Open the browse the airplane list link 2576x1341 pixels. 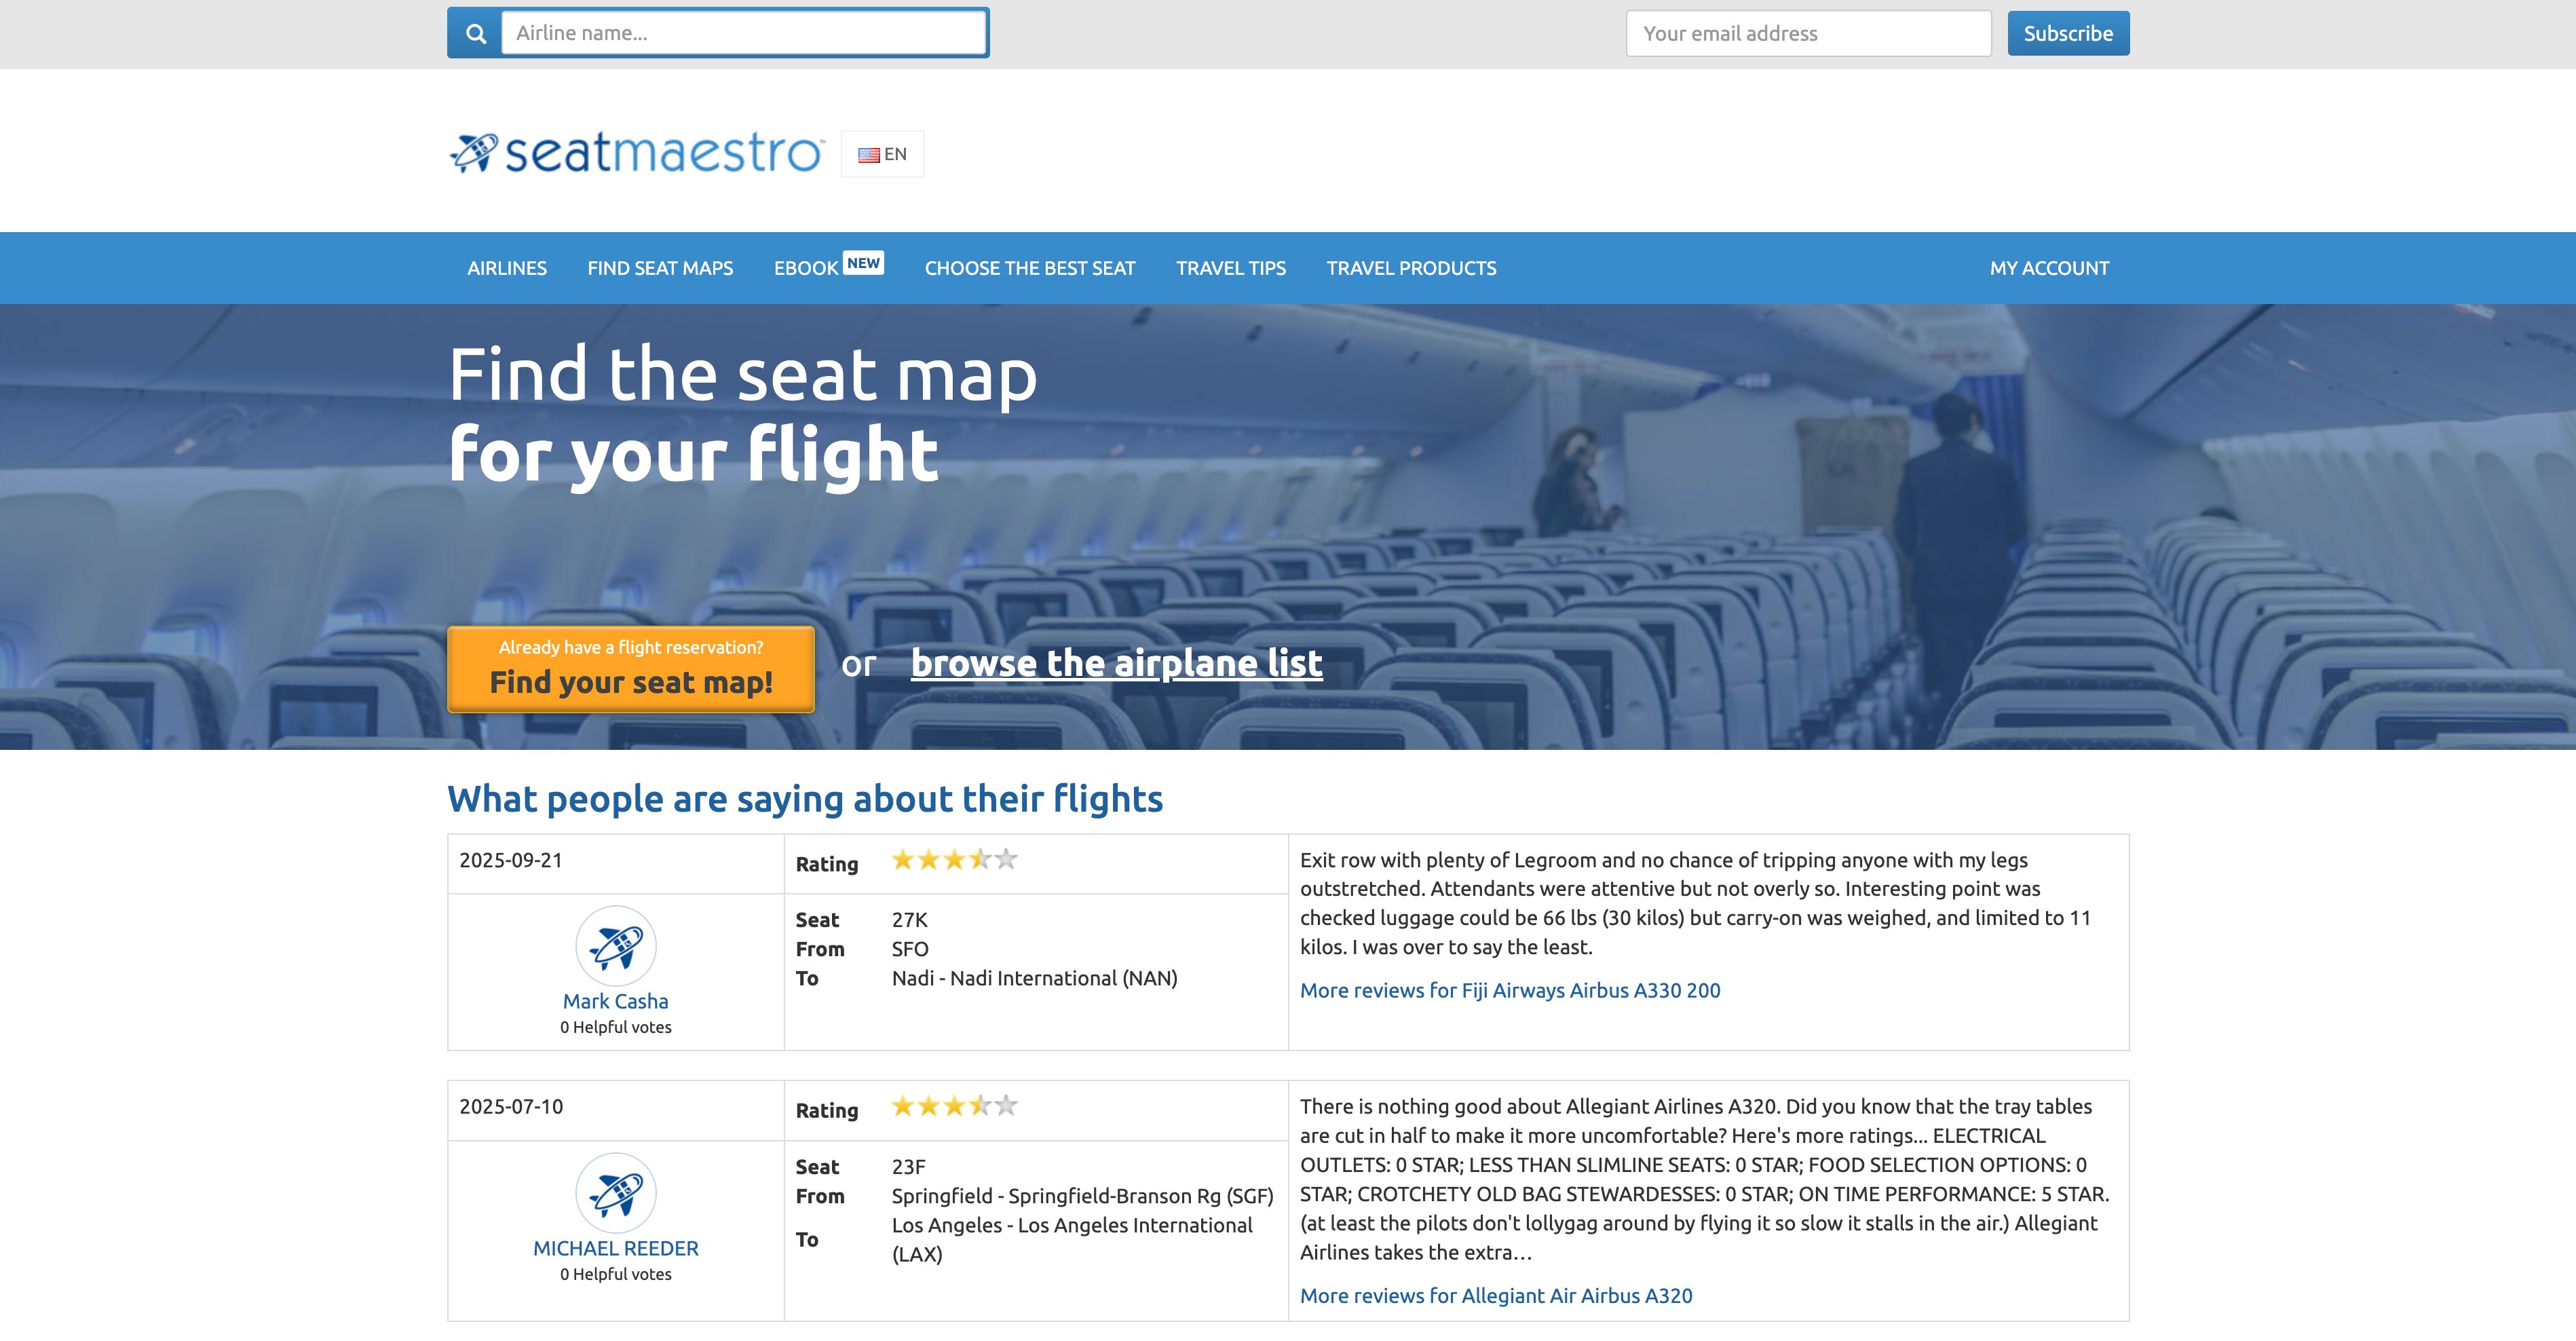pos(1116,662)
